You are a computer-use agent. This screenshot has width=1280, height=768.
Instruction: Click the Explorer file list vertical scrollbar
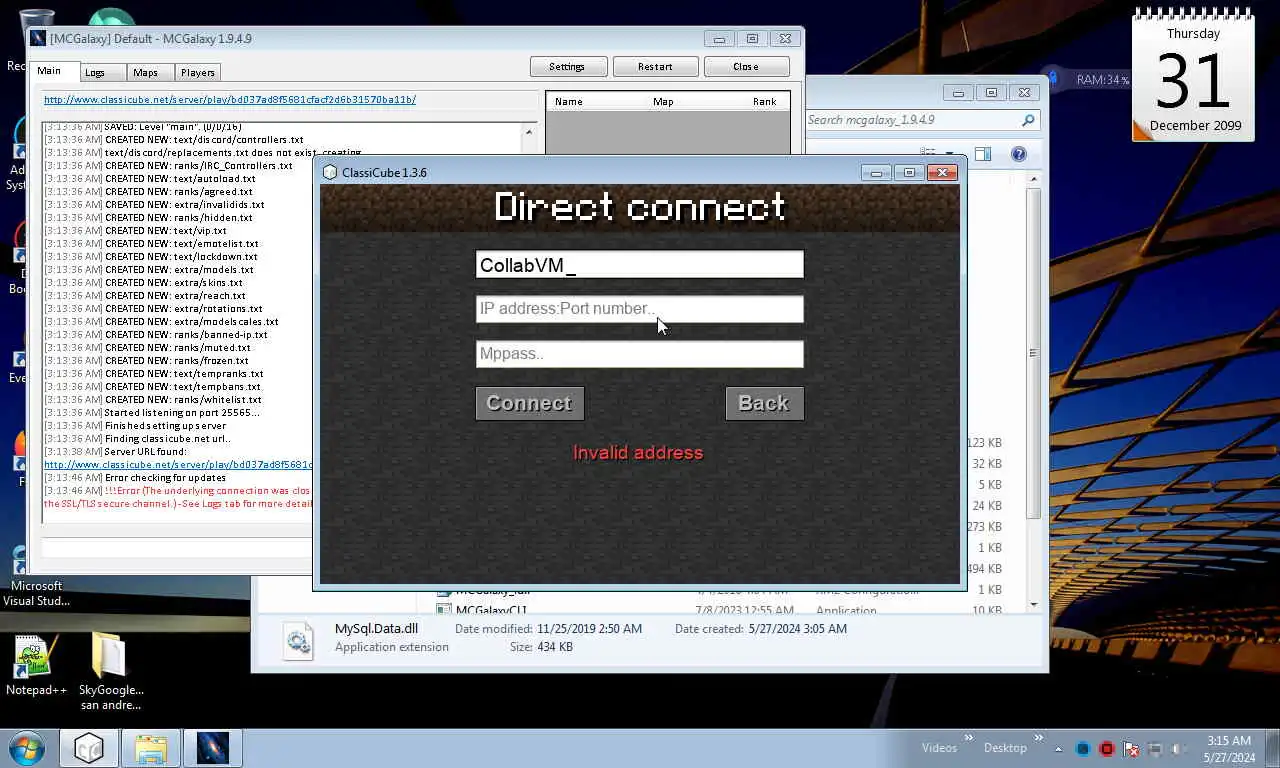(x=1034, y=353)
